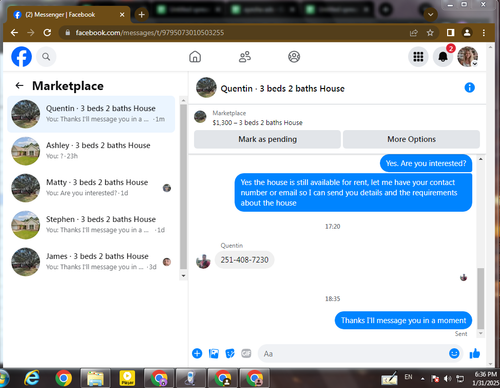Attach a photo with image icon
The width and height of the screenshot is (500, 388).
click(214, 353)
